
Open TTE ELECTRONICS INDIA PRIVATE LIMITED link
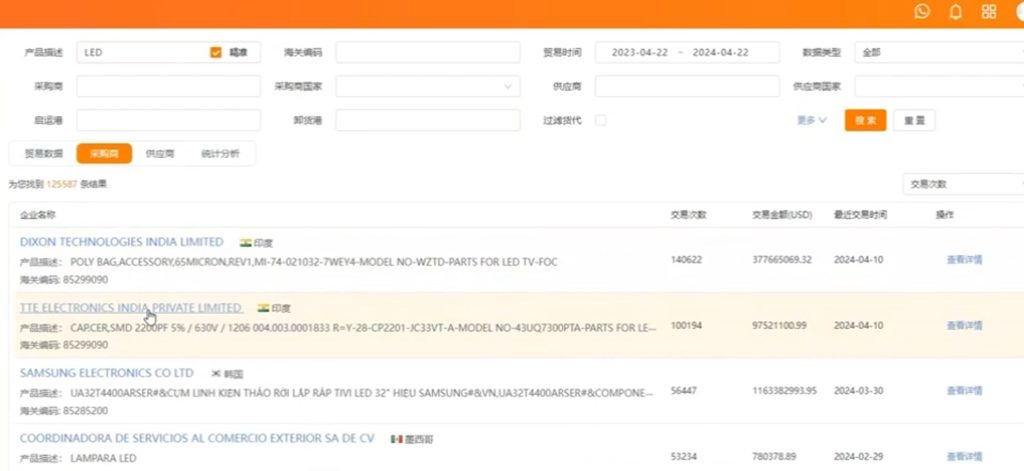[131, 307]
